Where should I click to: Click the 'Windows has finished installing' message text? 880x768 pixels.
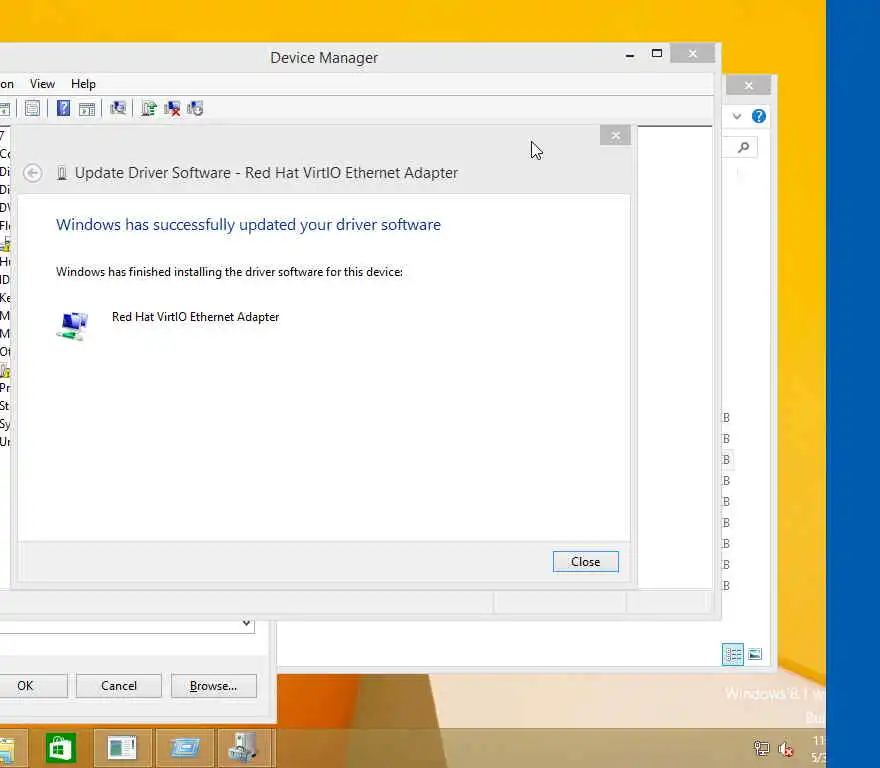point(229,272)
